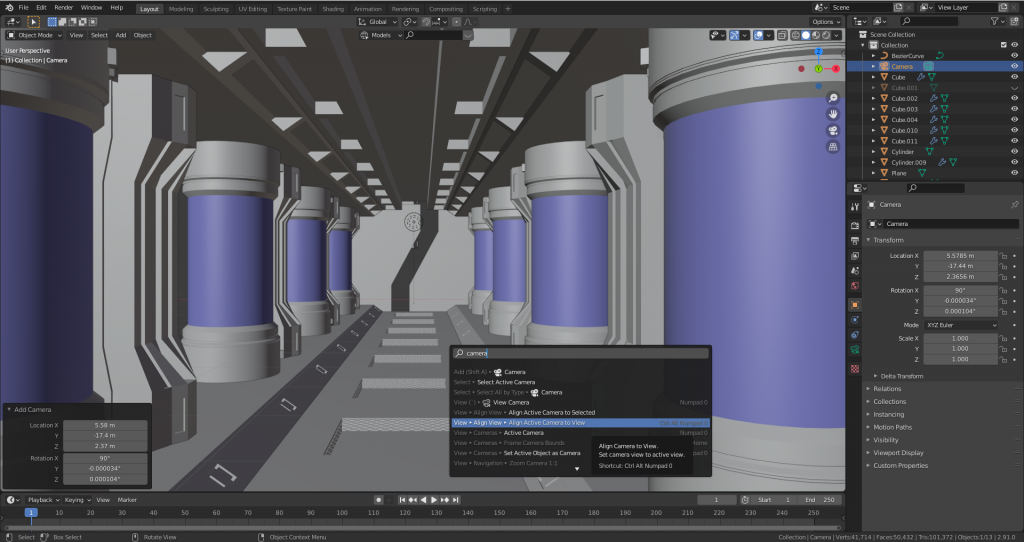The width and height of the screenshot is (1024, 542).
Task: Open the Render menu
Action: [63, 8]
